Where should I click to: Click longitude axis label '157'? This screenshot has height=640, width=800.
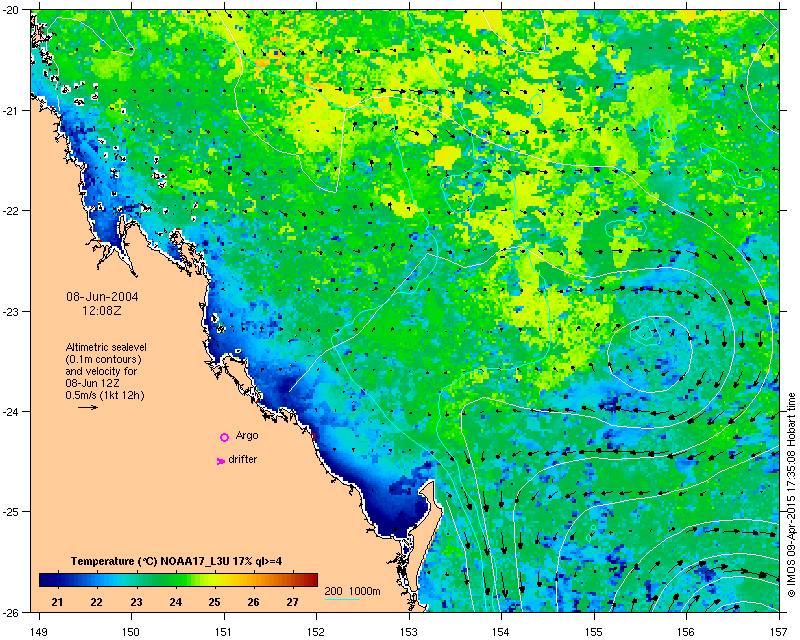click(x=779, y=632)
